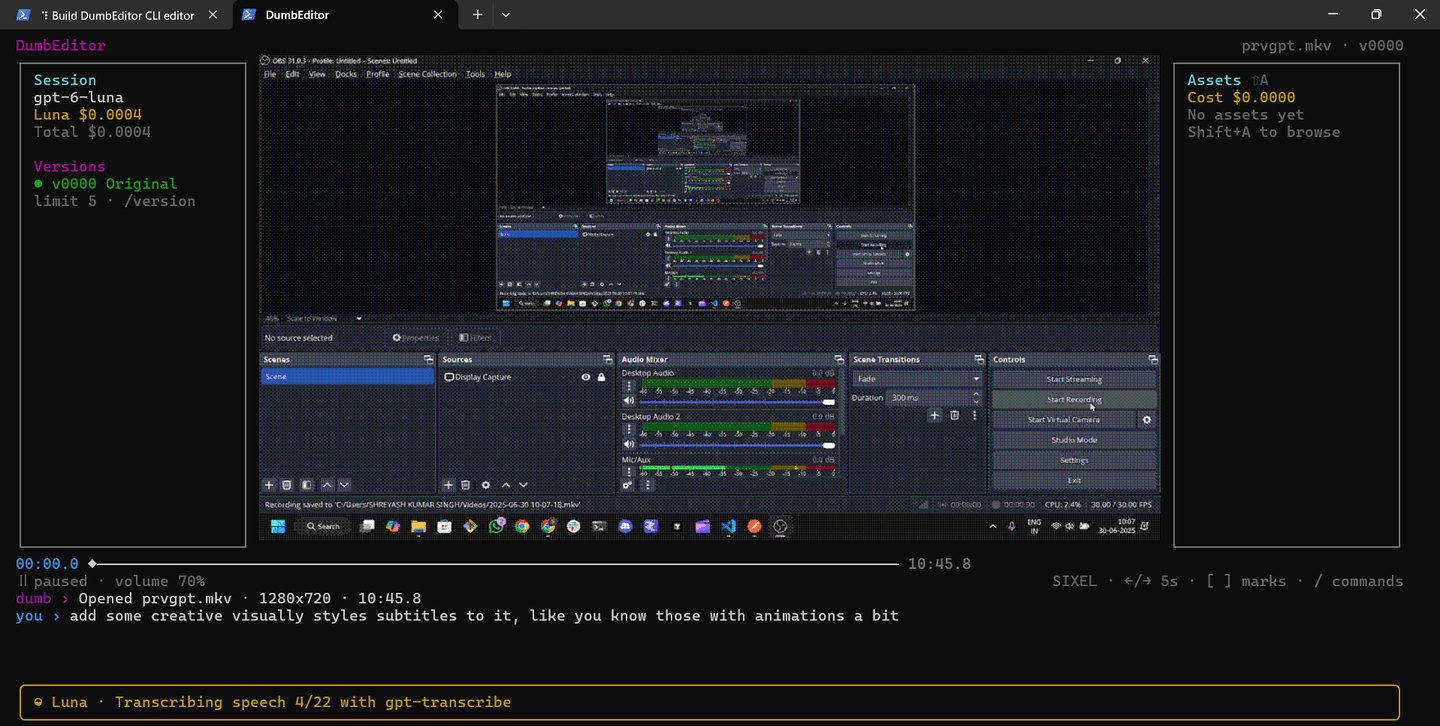1440x726 pixels.
Task: Click the "Recording saved to" status bar text
Action: pos(421,505)
